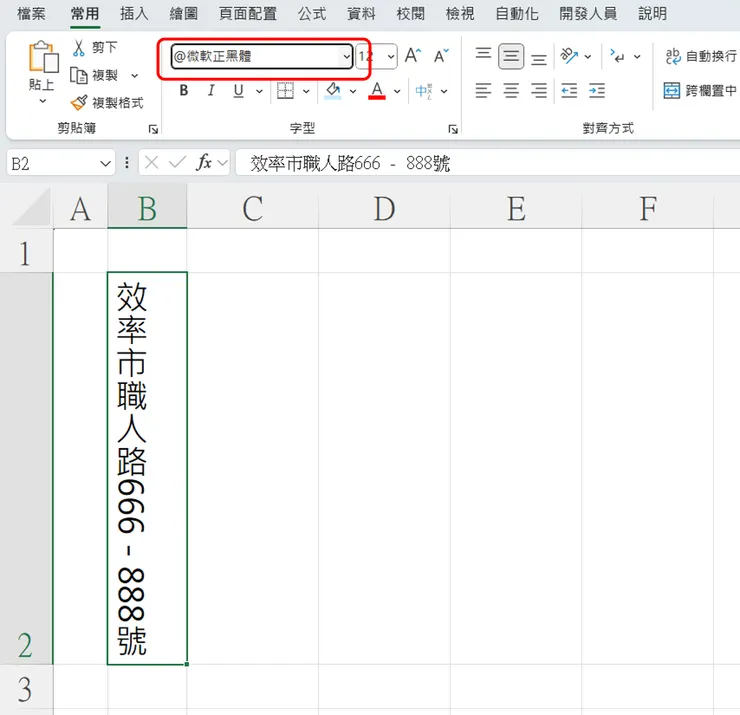Switch to the 檢視 (View) tab

pos(460,14)
